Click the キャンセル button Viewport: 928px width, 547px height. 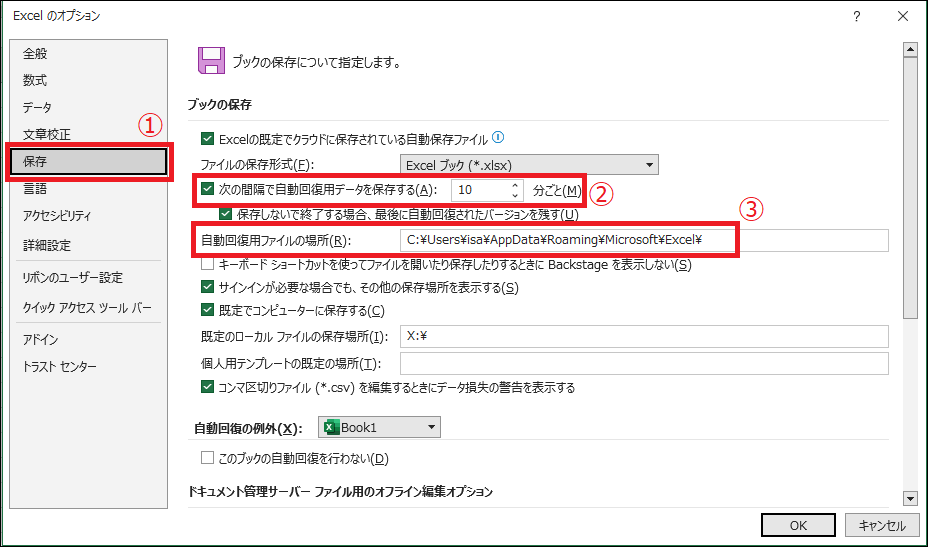(x=881, y=525)
